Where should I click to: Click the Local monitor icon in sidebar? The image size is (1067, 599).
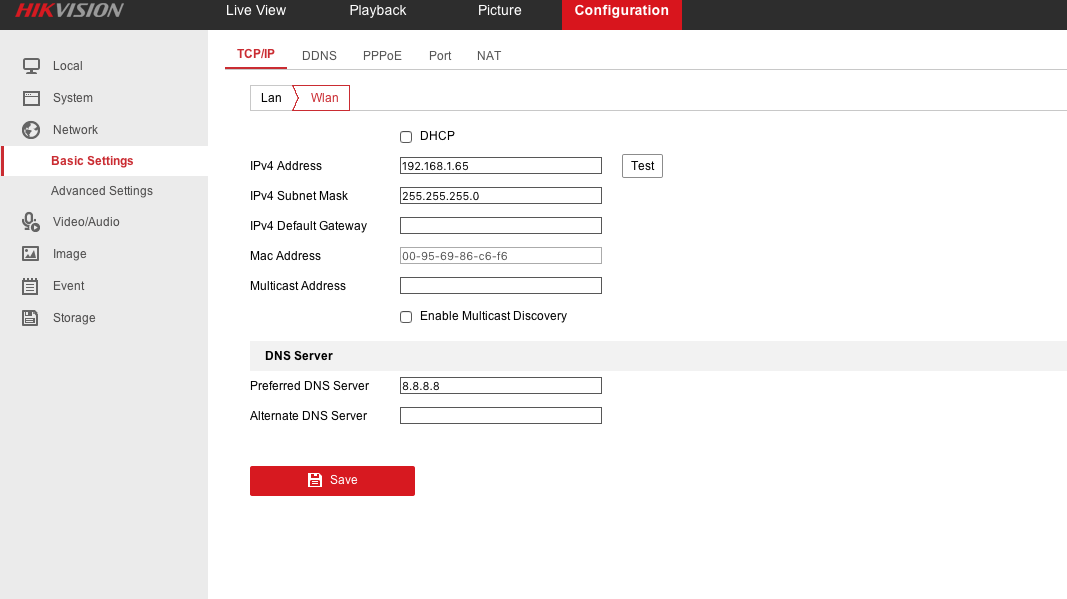[31, 66]
